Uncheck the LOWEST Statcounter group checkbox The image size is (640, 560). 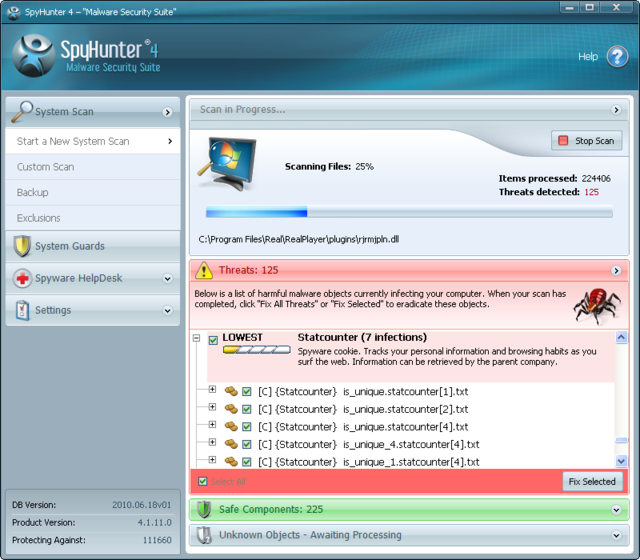click(213, 340)
